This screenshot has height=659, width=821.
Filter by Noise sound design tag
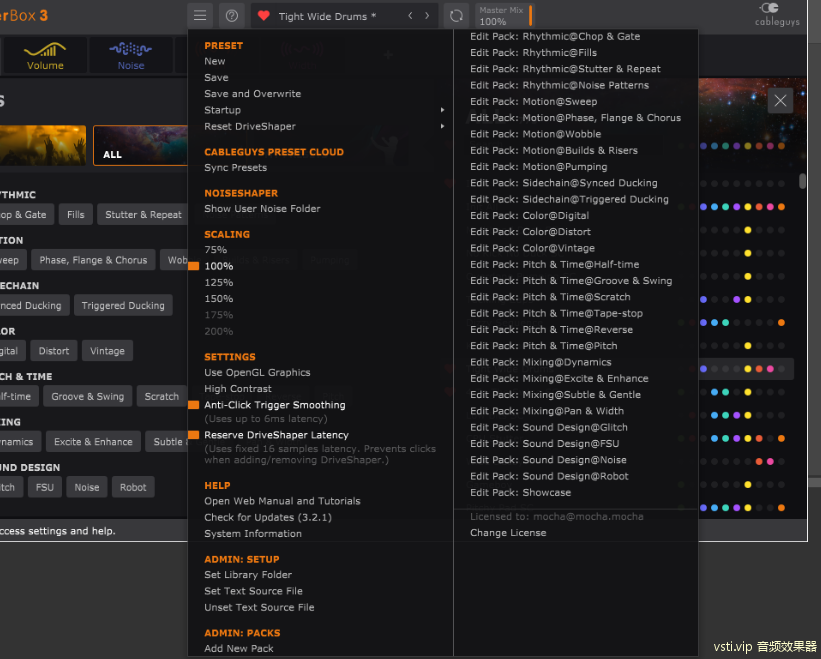[x=87, y=487]
